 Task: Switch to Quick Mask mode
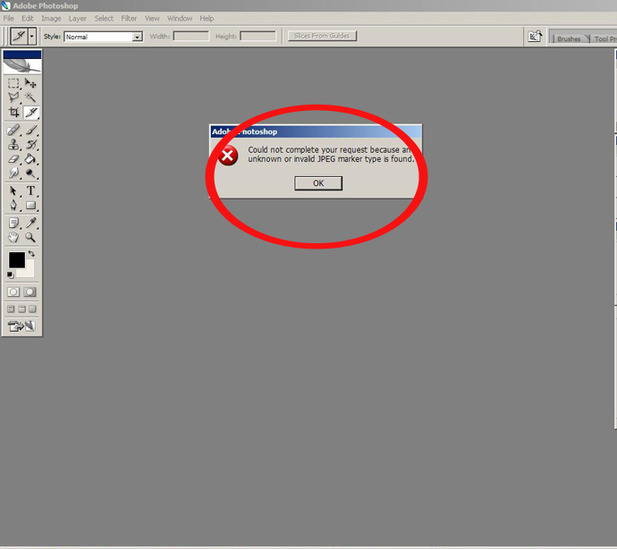[30, 292]
